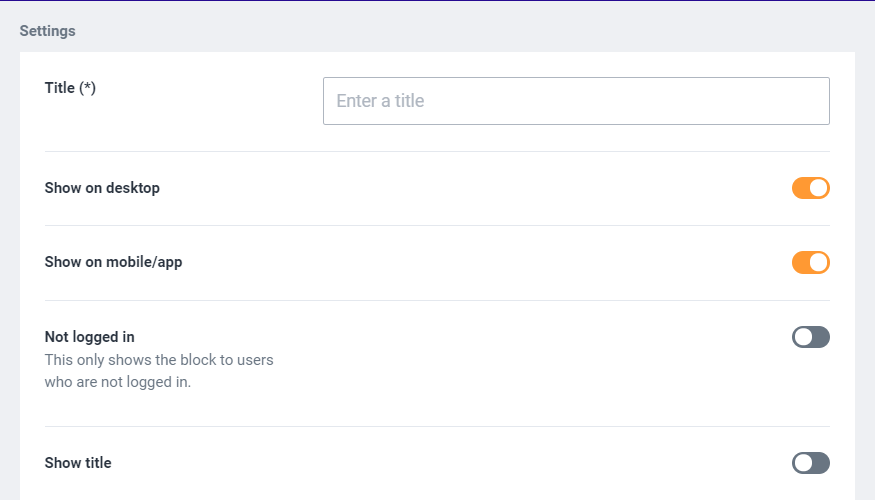Click the "Enter a title" placeholder text
The image size is (875, 500).
380,101
